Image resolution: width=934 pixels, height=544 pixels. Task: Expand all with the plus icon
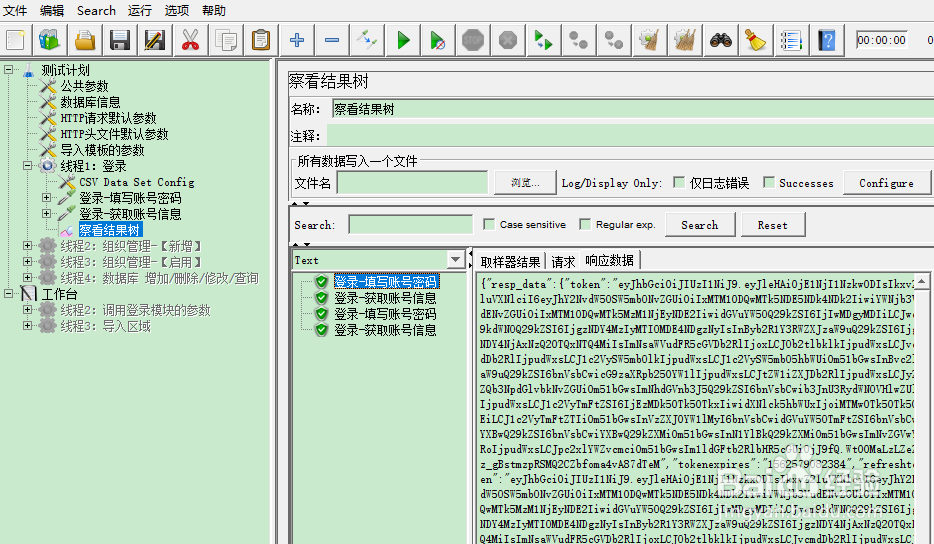[297, 41]
